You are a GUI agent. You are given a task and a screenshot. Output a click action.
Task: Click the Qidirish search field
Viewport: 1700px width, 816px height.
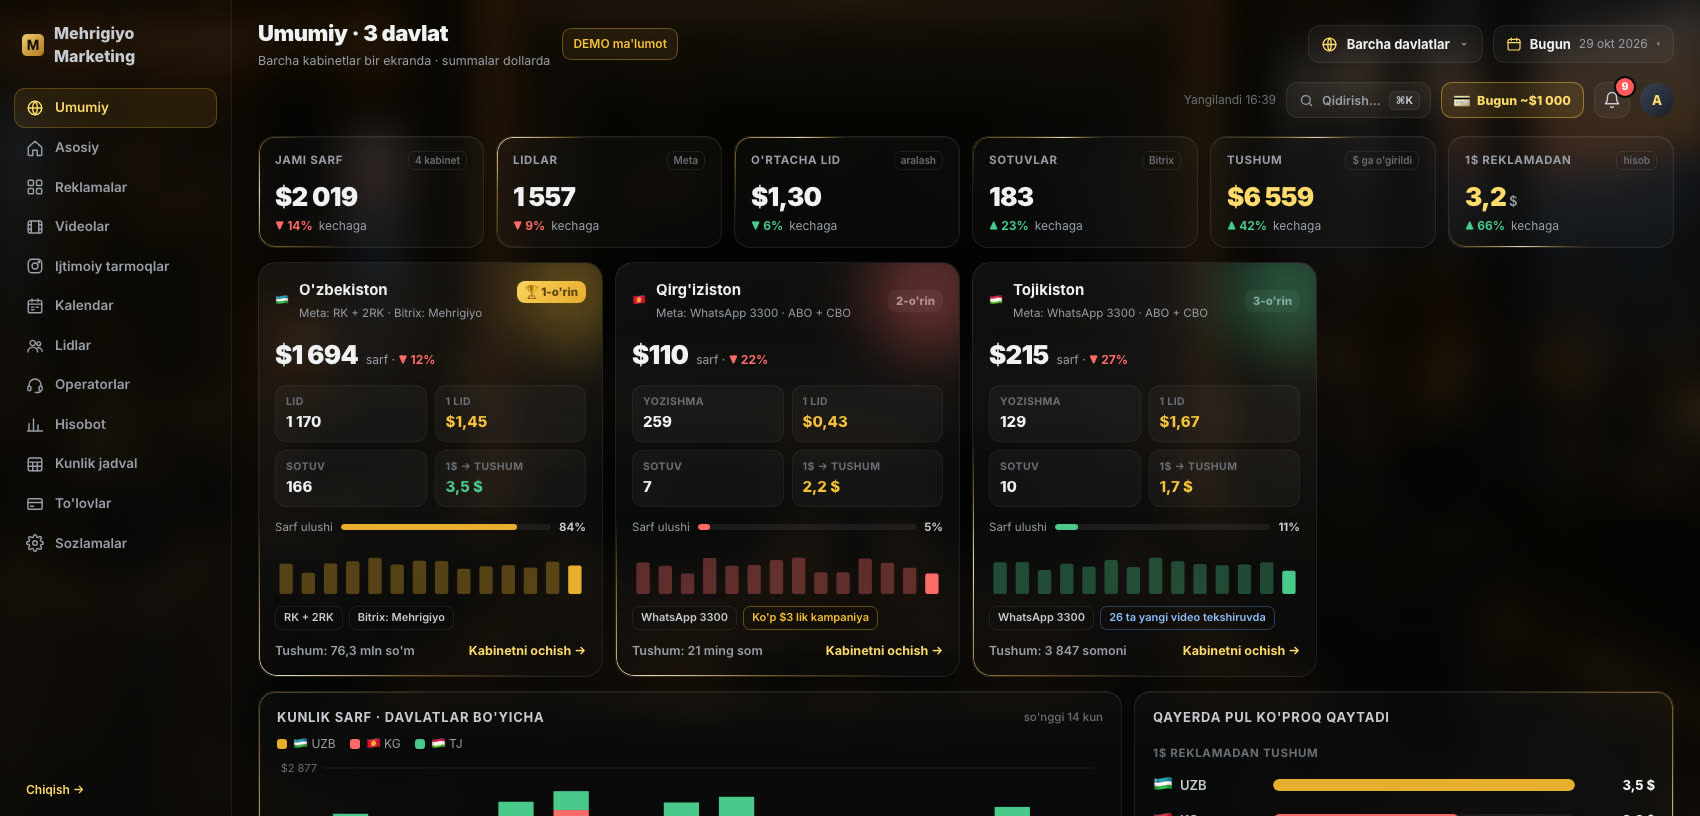tap(1358, 100)
